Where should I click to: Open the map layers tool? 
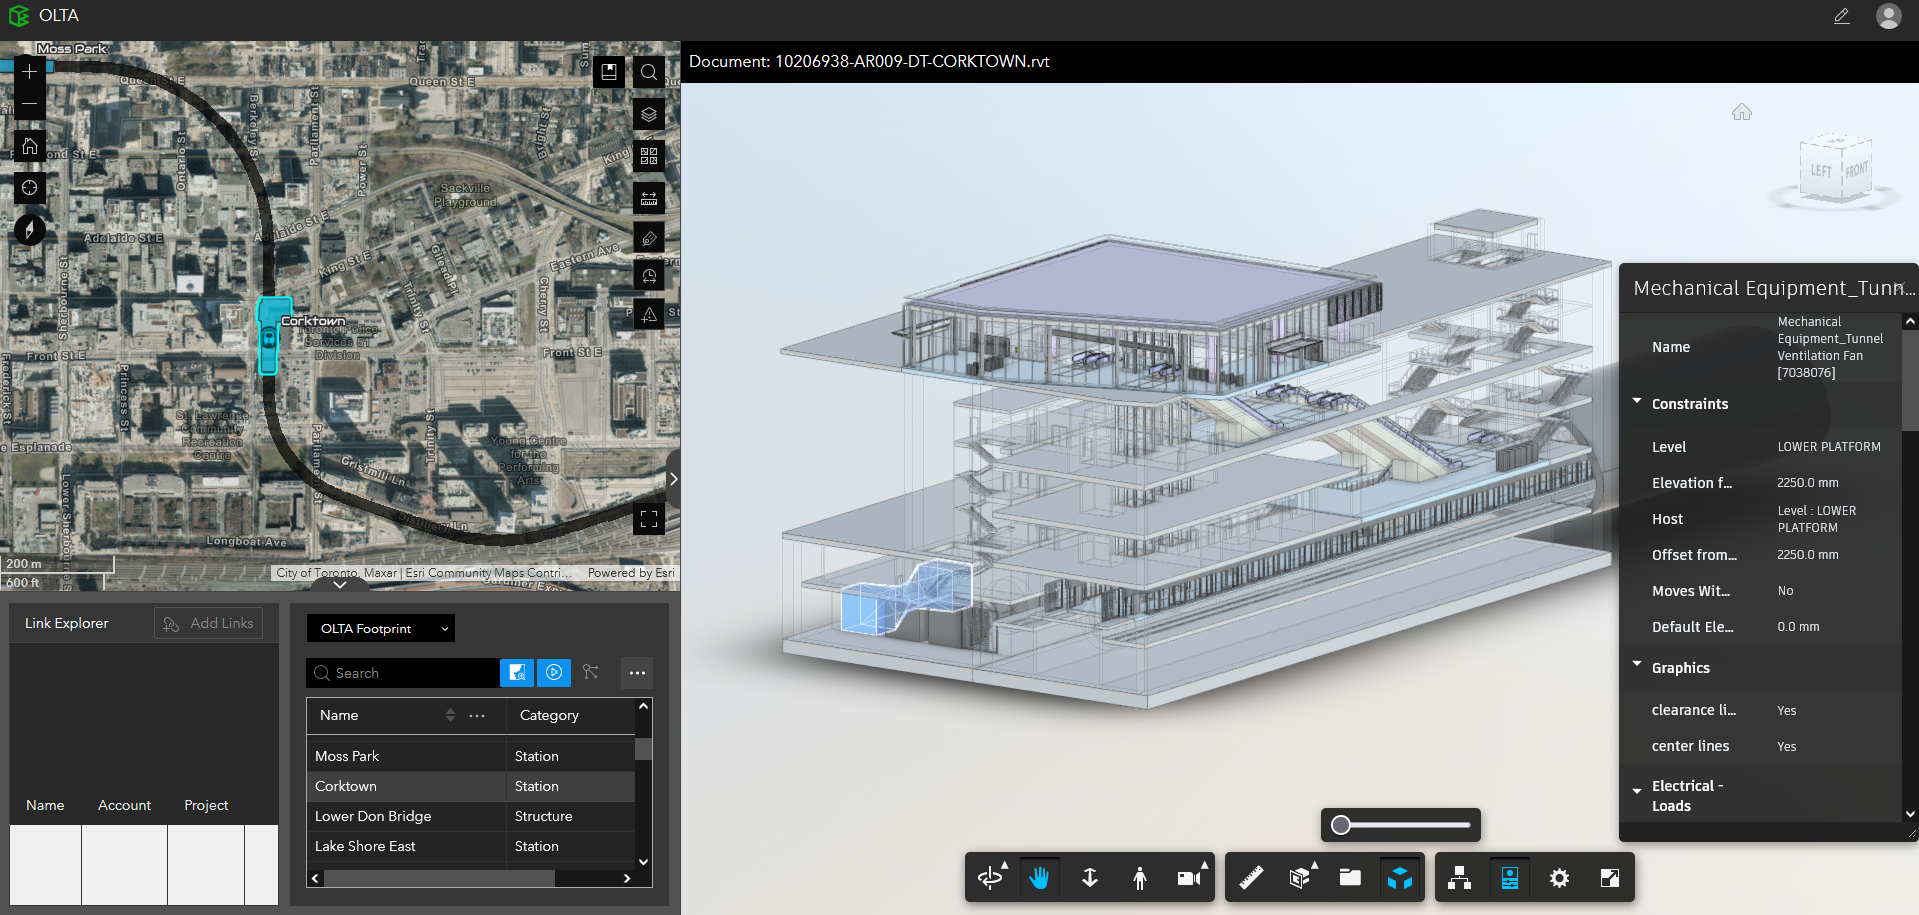pyautogui.click(x=648, y=114)
